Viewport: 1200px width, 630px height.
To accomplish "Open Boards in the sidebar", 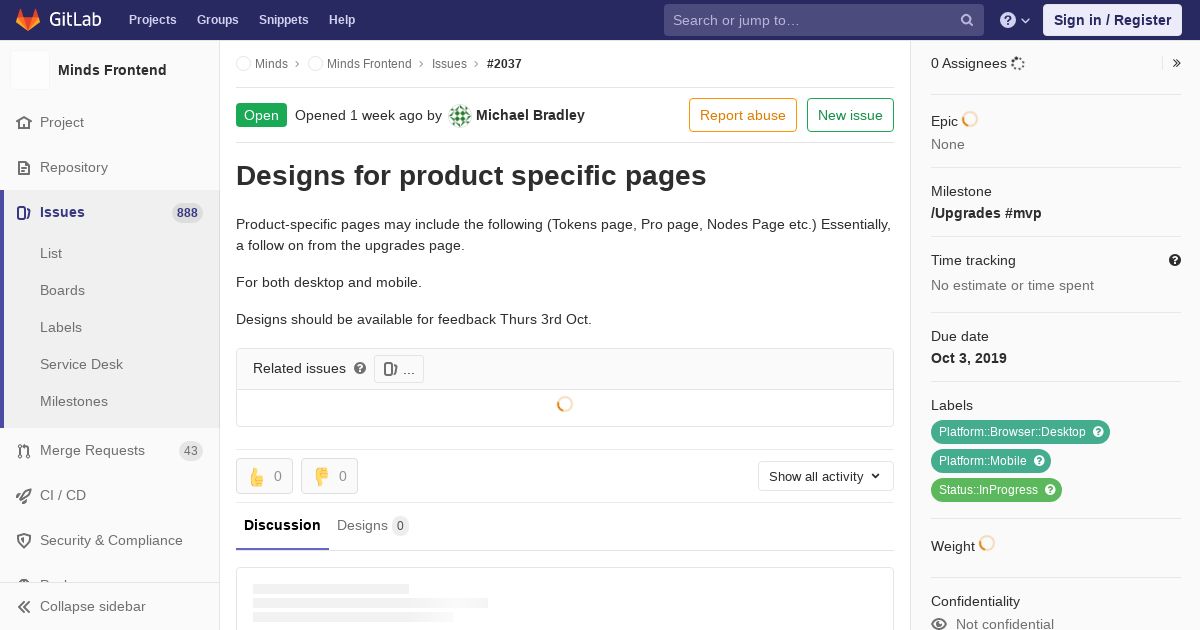I will point(62,290).
